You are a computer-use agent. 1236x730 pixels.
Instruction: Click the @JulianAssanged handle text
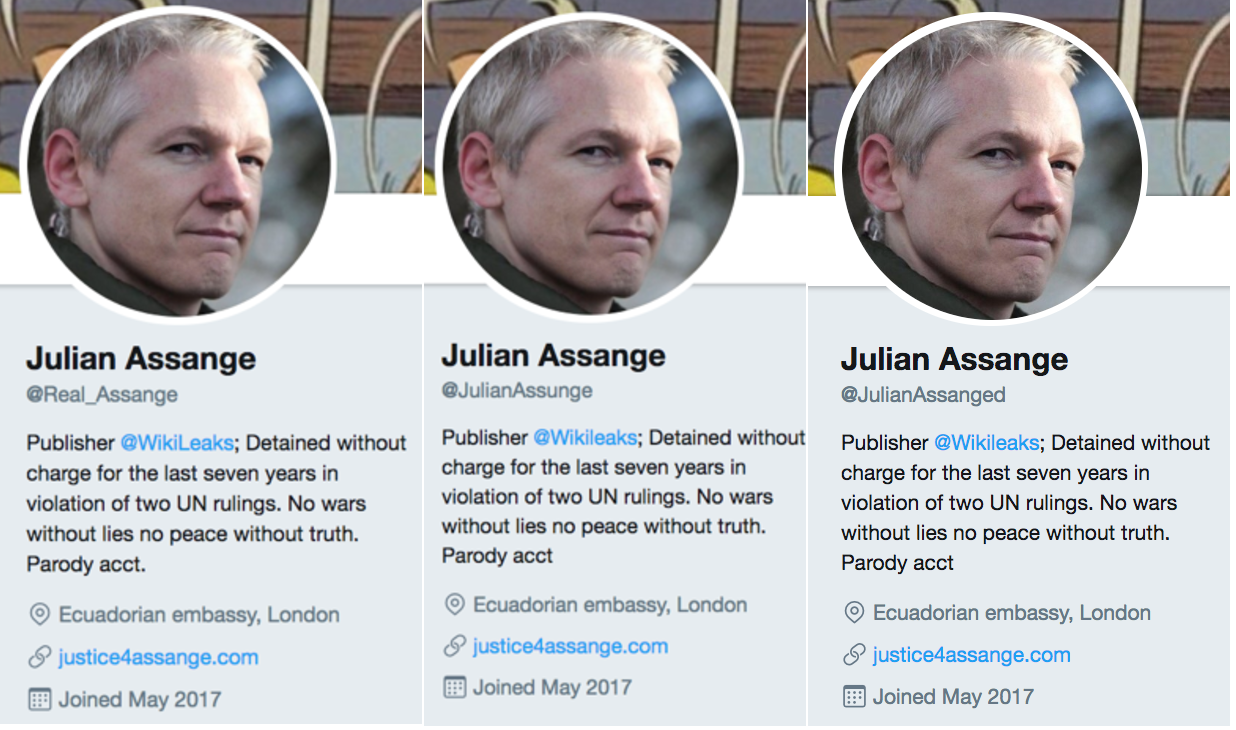923,394
